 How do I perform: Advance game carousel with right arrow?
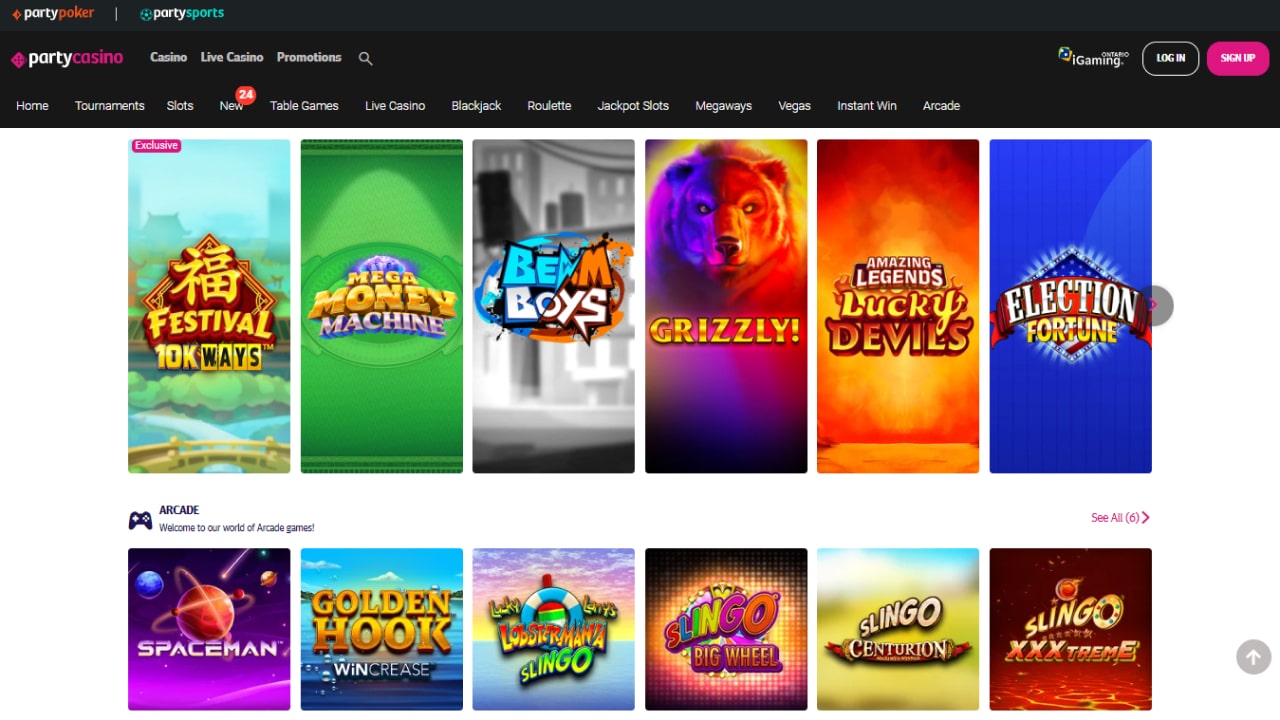[1156, 306]
